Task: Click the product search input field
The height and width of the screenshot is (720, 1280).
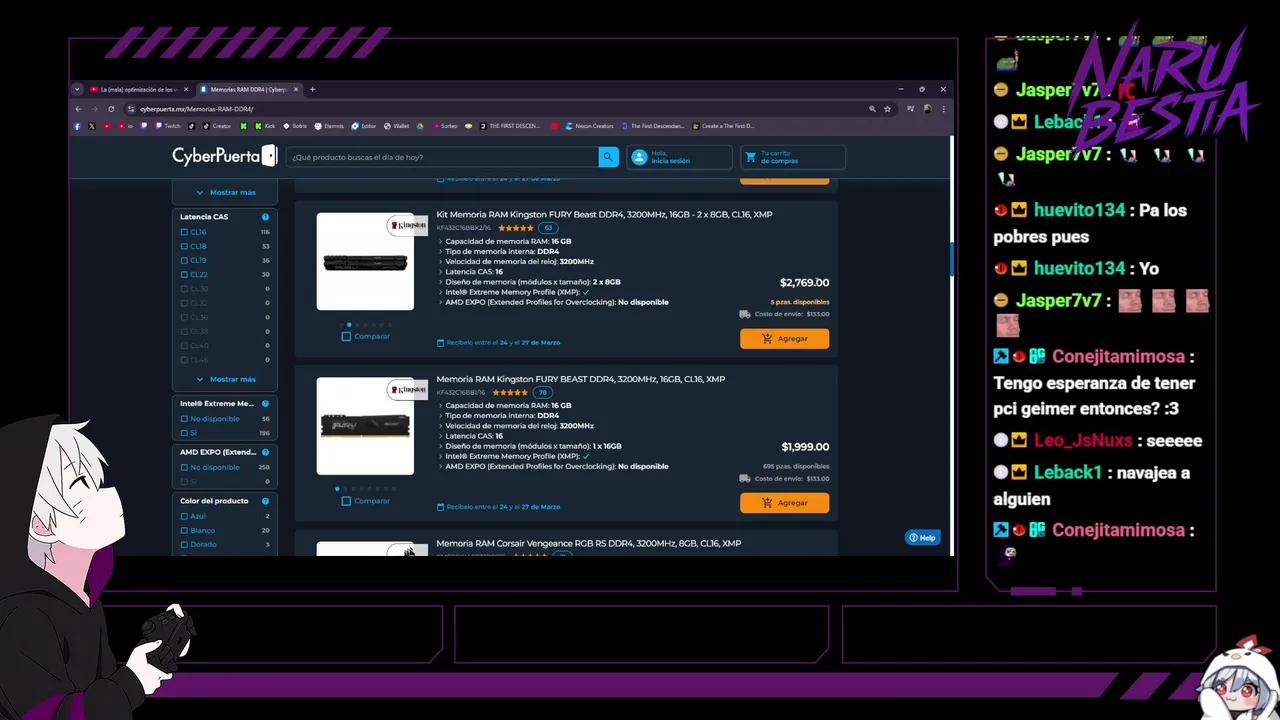Action: point(443,157)
